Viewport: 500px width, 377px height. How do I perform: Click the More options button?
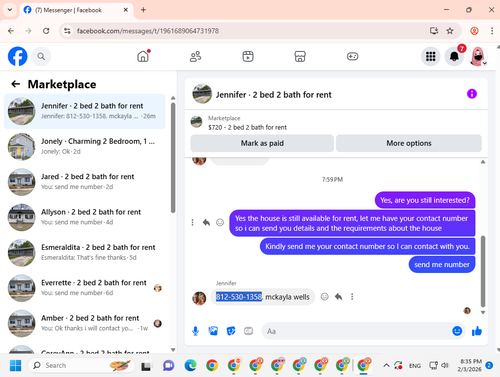pyautogui.click(x=409, y=143)
